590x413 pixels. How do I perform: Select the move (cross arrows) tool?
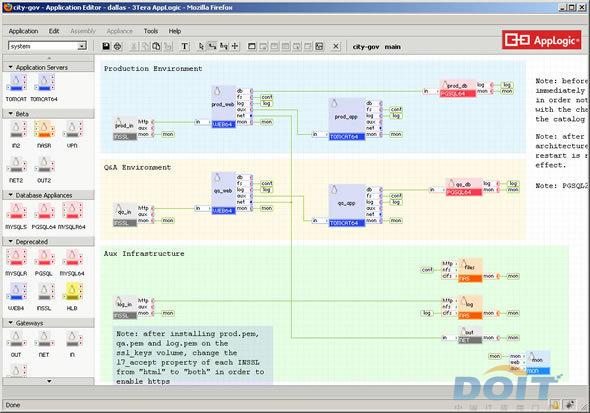click(x=235, y=46)
